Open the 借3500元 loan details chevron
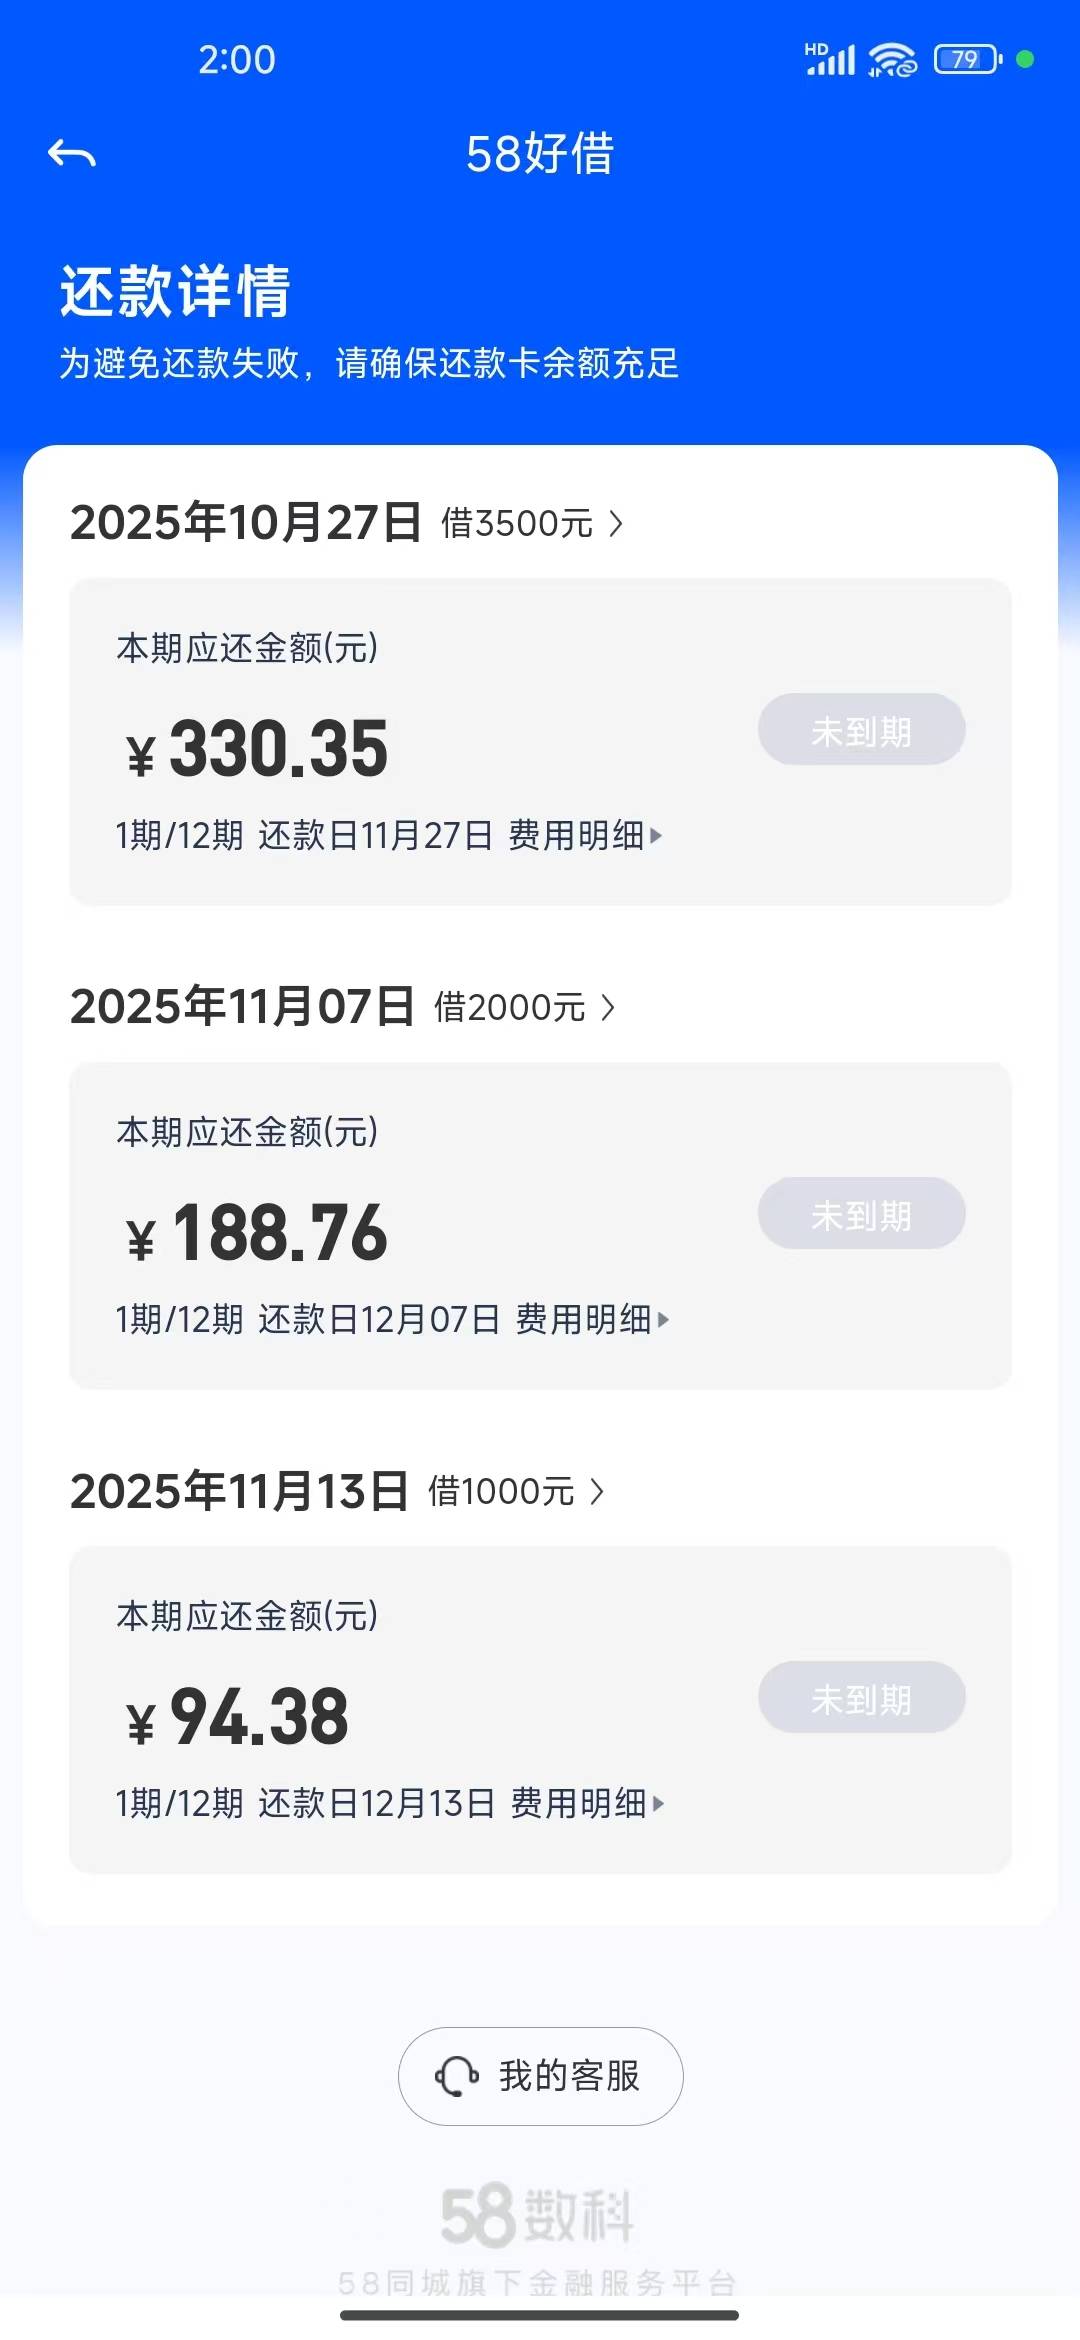This screenshot has width=1080, height=2340. point(616,523)
